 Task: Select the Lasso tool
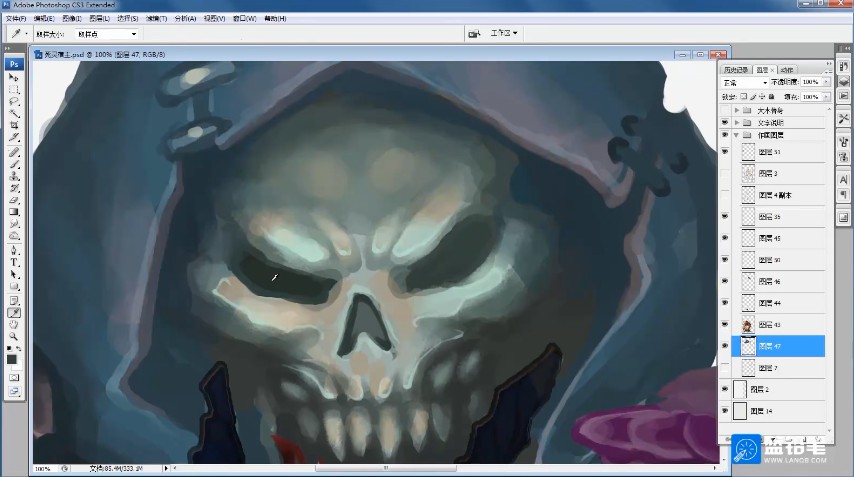14,101
